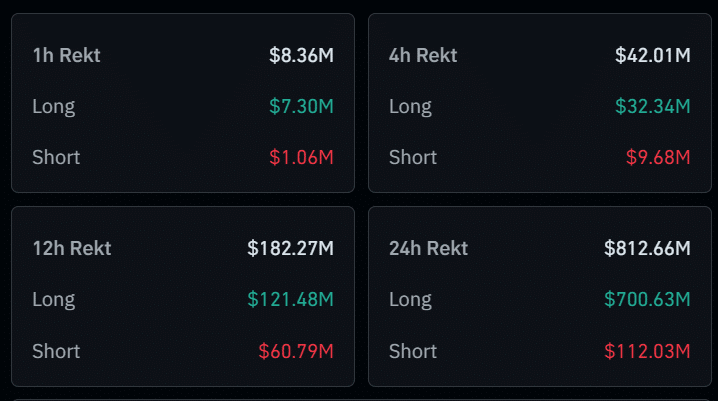This screenshot has width=718, height=401.
Task: Click the Long label in 1h Rekt card
Action: (53, 106)
